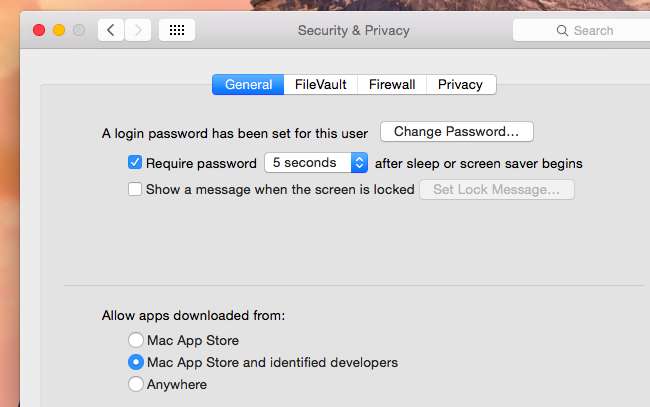Click the search magnifier icon
The height and width of the screenshot is (407, 650).
tap(564, 31)
